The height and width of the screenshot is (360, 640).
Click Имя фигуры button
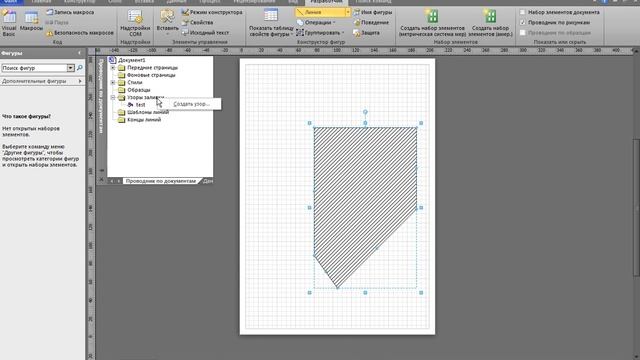tap(373, 12)
